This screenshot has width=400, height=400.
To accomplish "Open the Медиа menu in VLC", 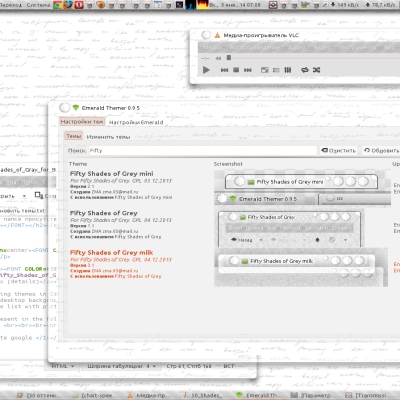I will point(212,47).
